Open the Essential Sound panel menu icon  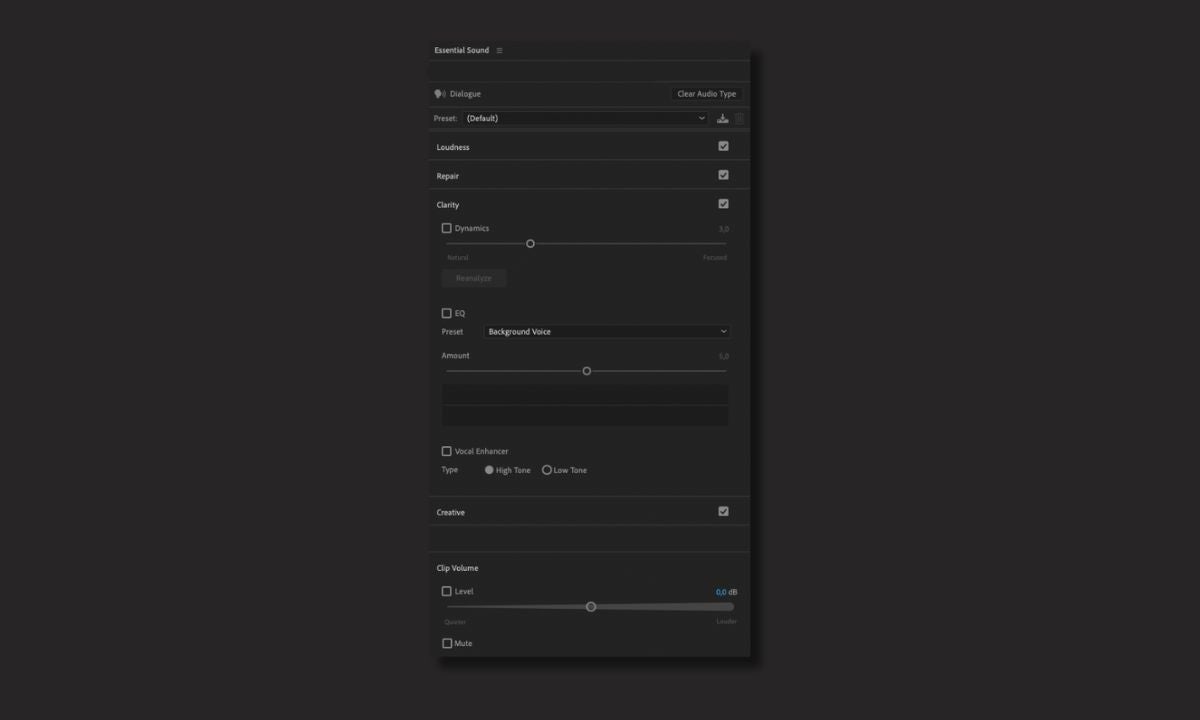point(499,51)
